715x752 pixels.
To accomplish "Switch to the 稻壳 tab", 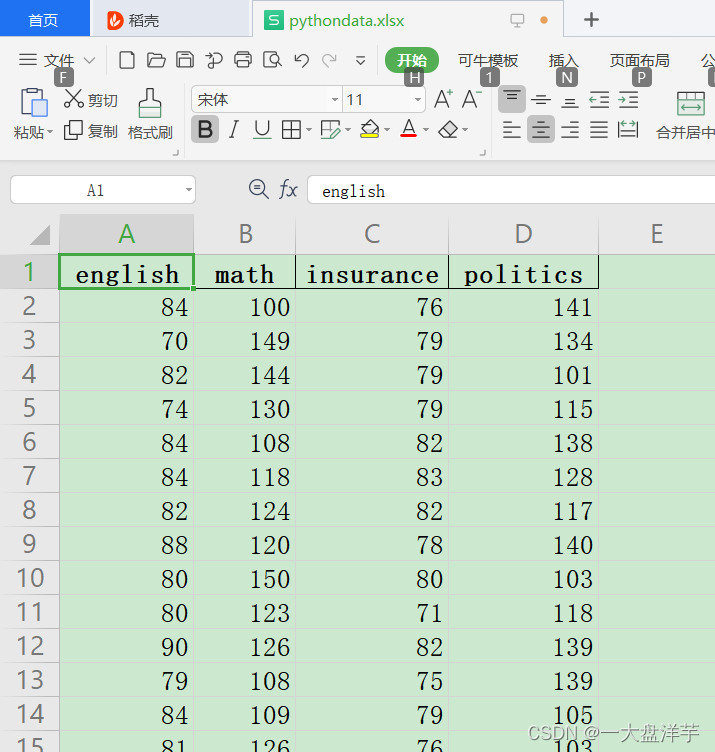I will pos(170,20).
